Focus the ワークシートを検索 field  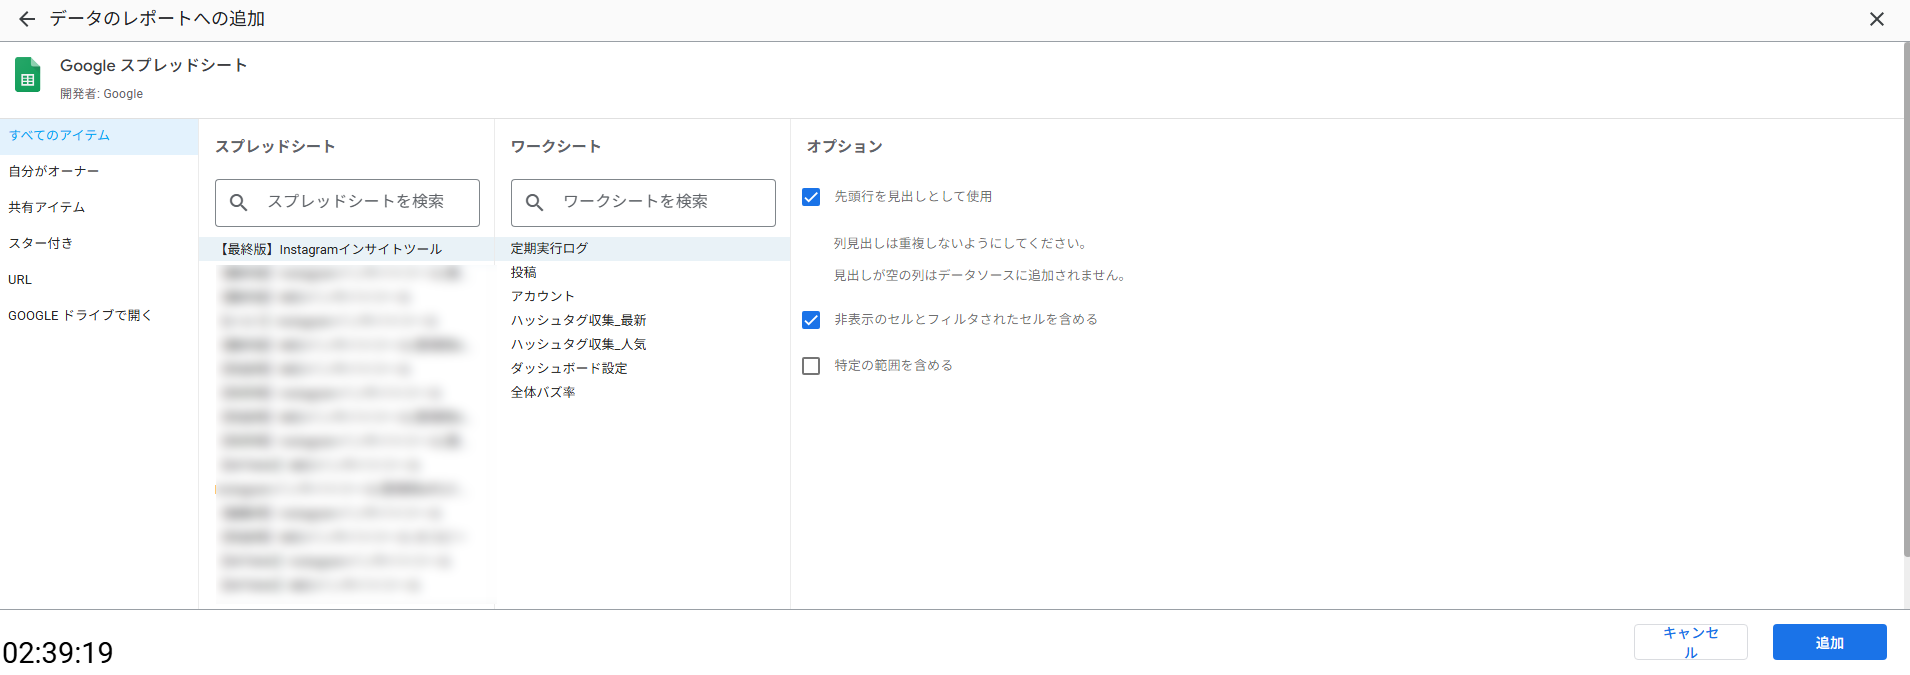coord(643,203)
